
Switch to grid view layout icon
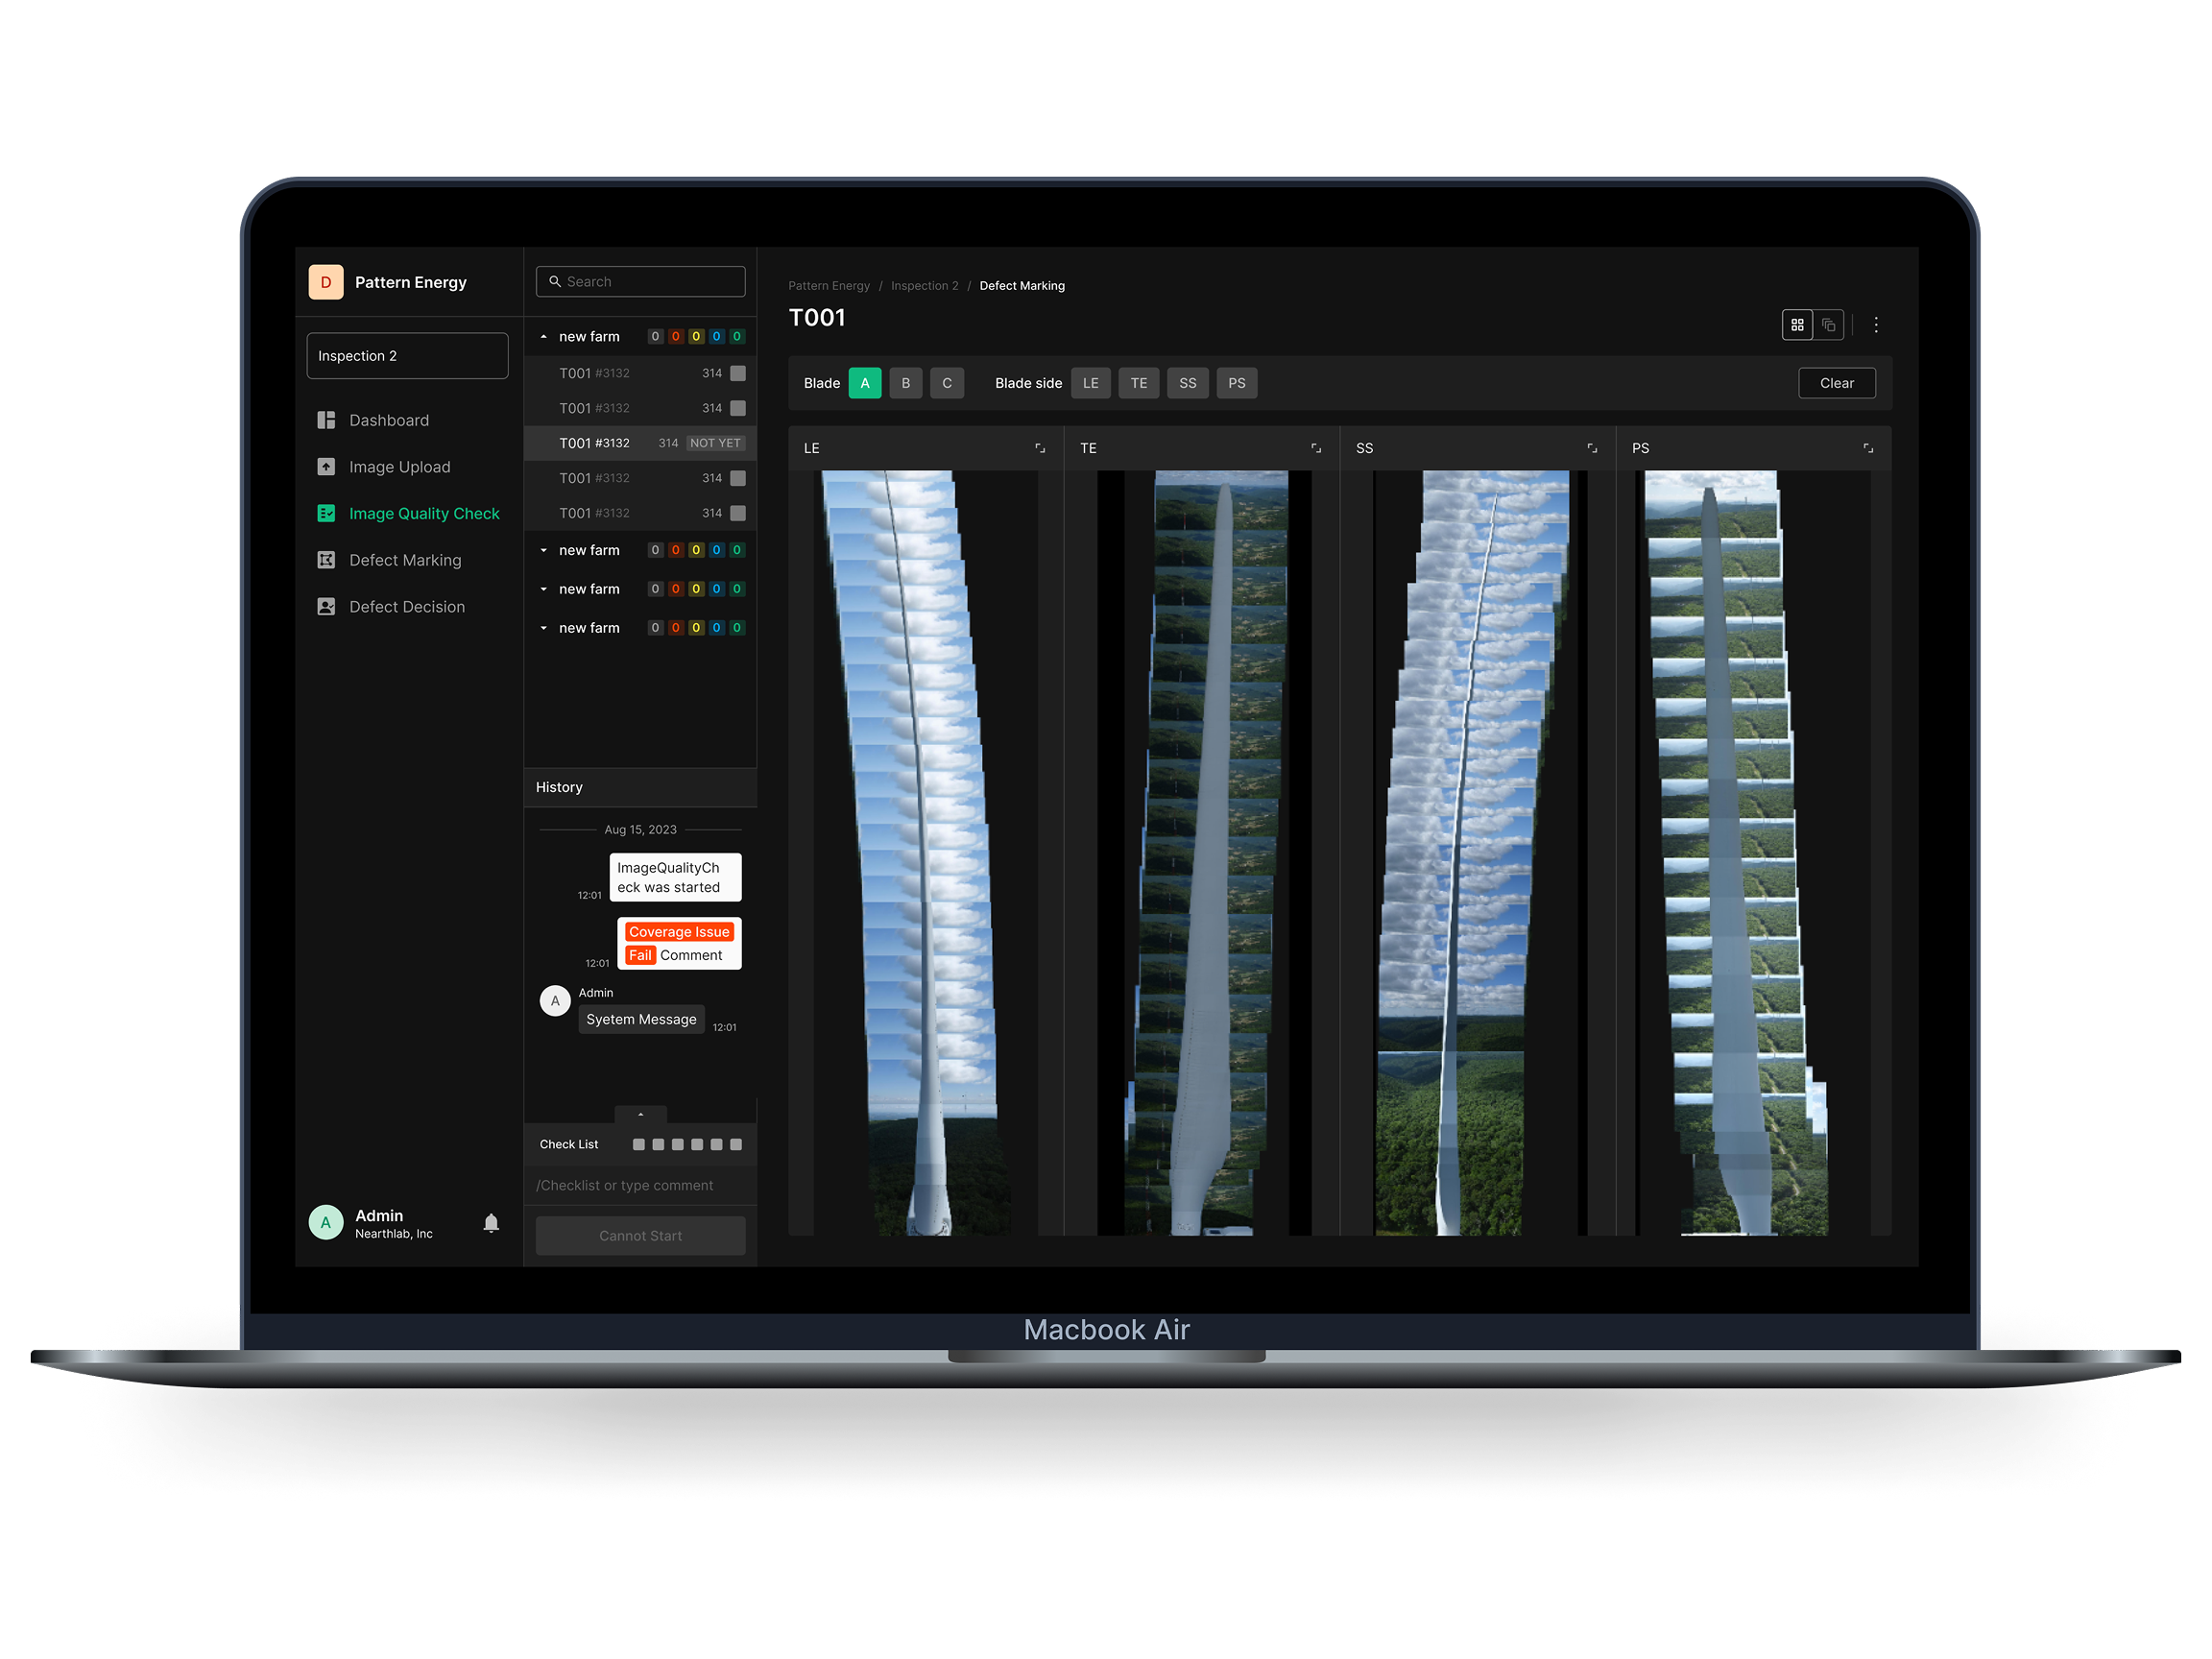click(x=1797, y=325)
